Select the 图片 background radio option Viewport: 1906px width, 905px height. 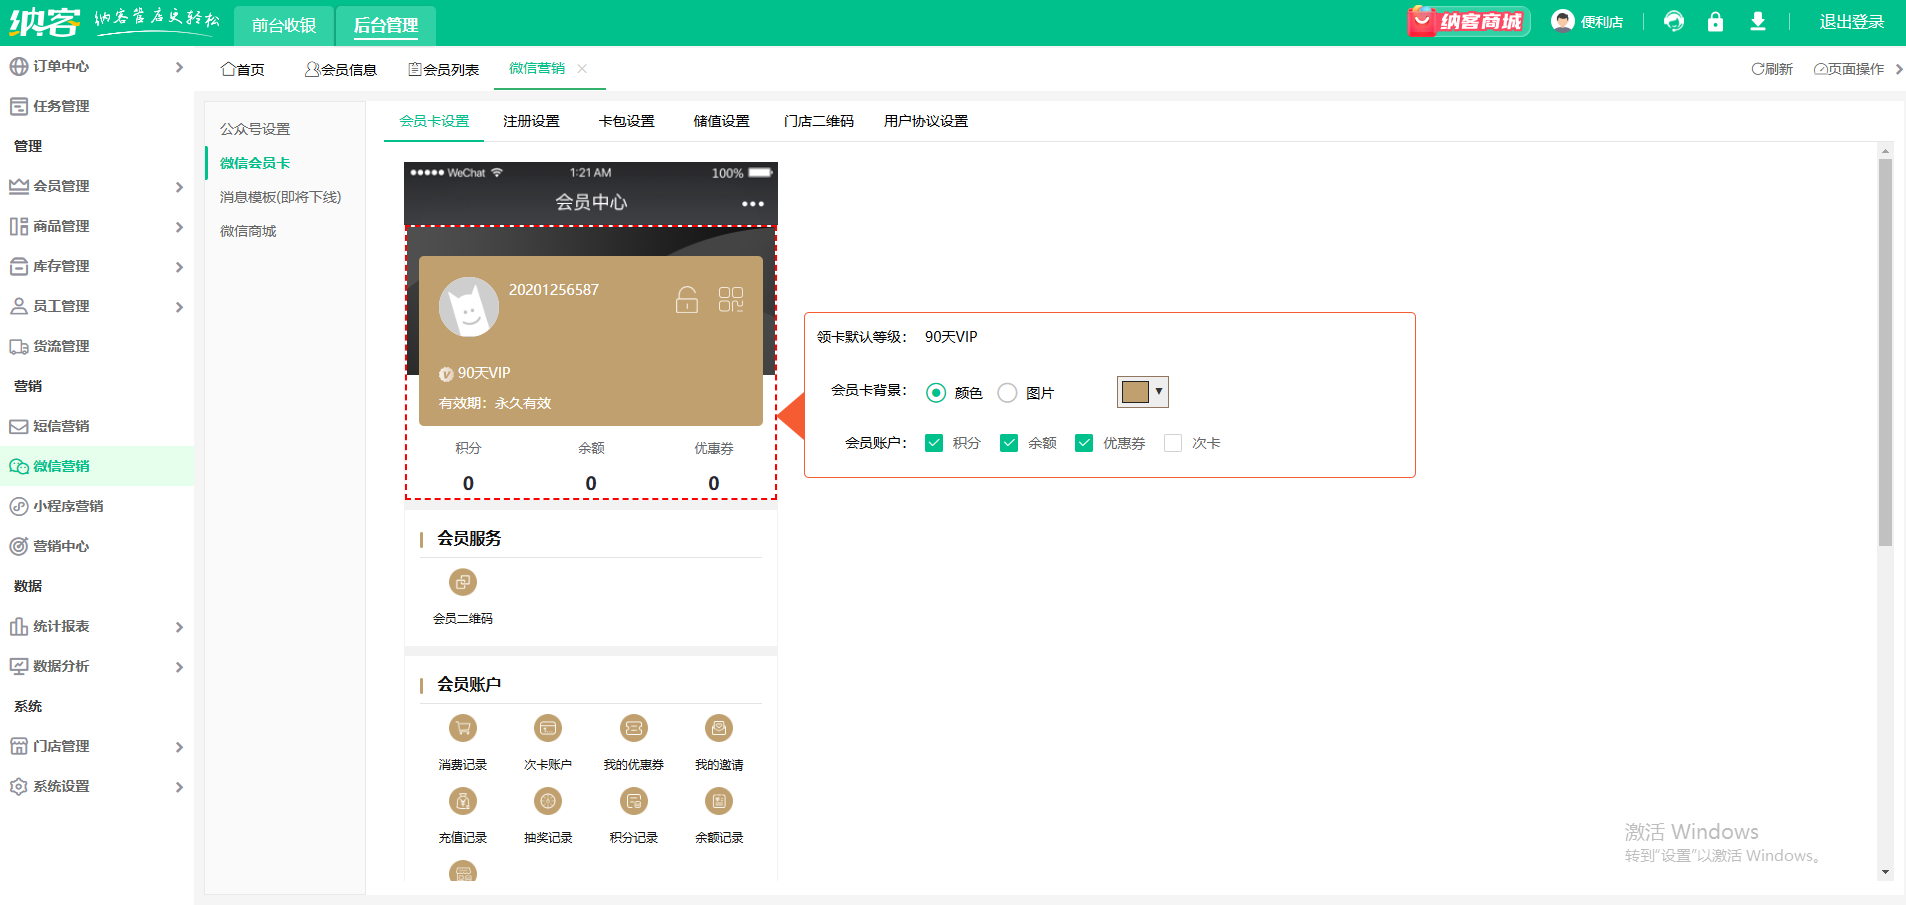coord(1008,393)
